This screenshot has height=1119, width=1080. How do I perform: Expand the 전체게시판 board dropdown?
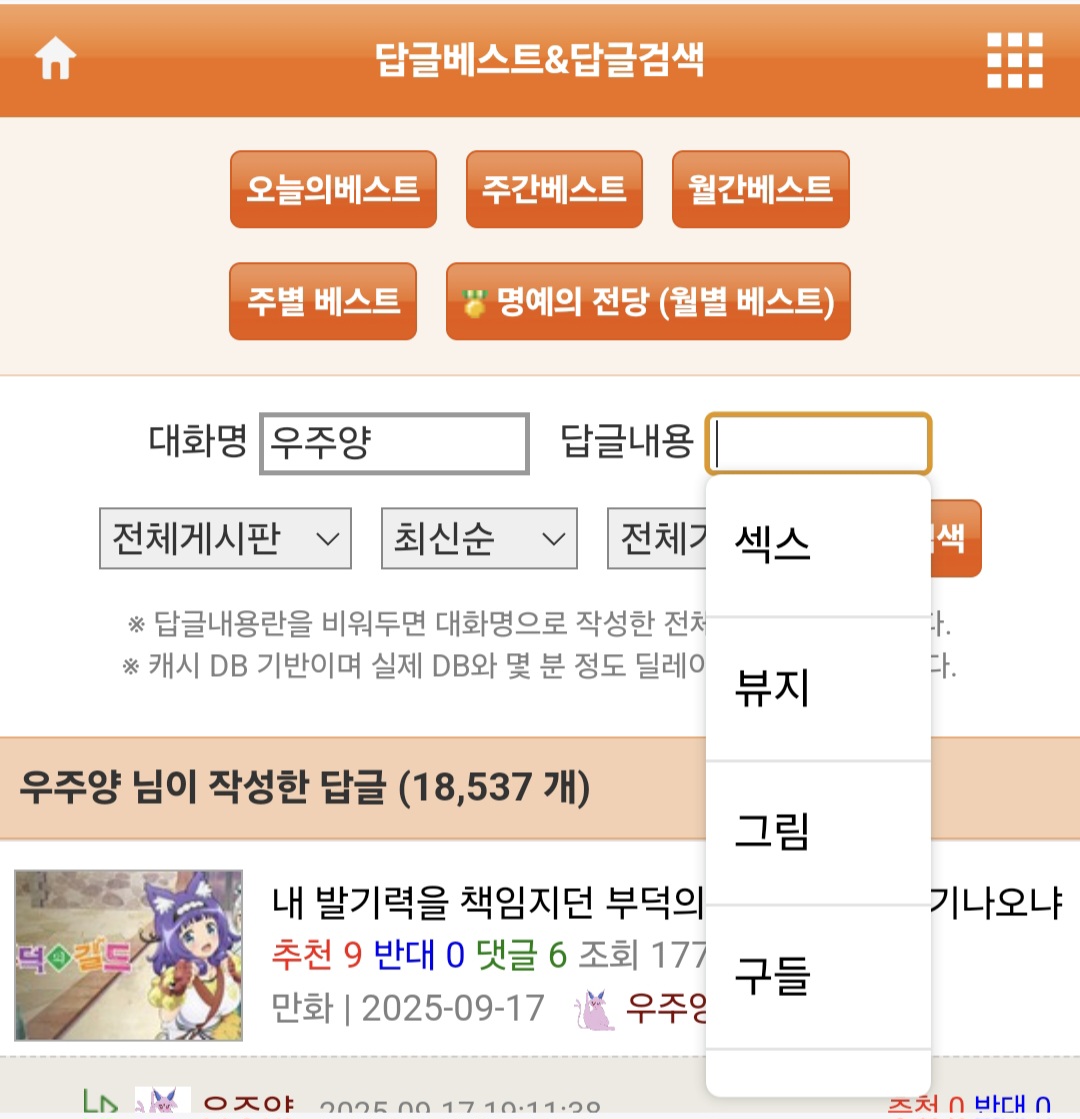[x=226, y=538]
